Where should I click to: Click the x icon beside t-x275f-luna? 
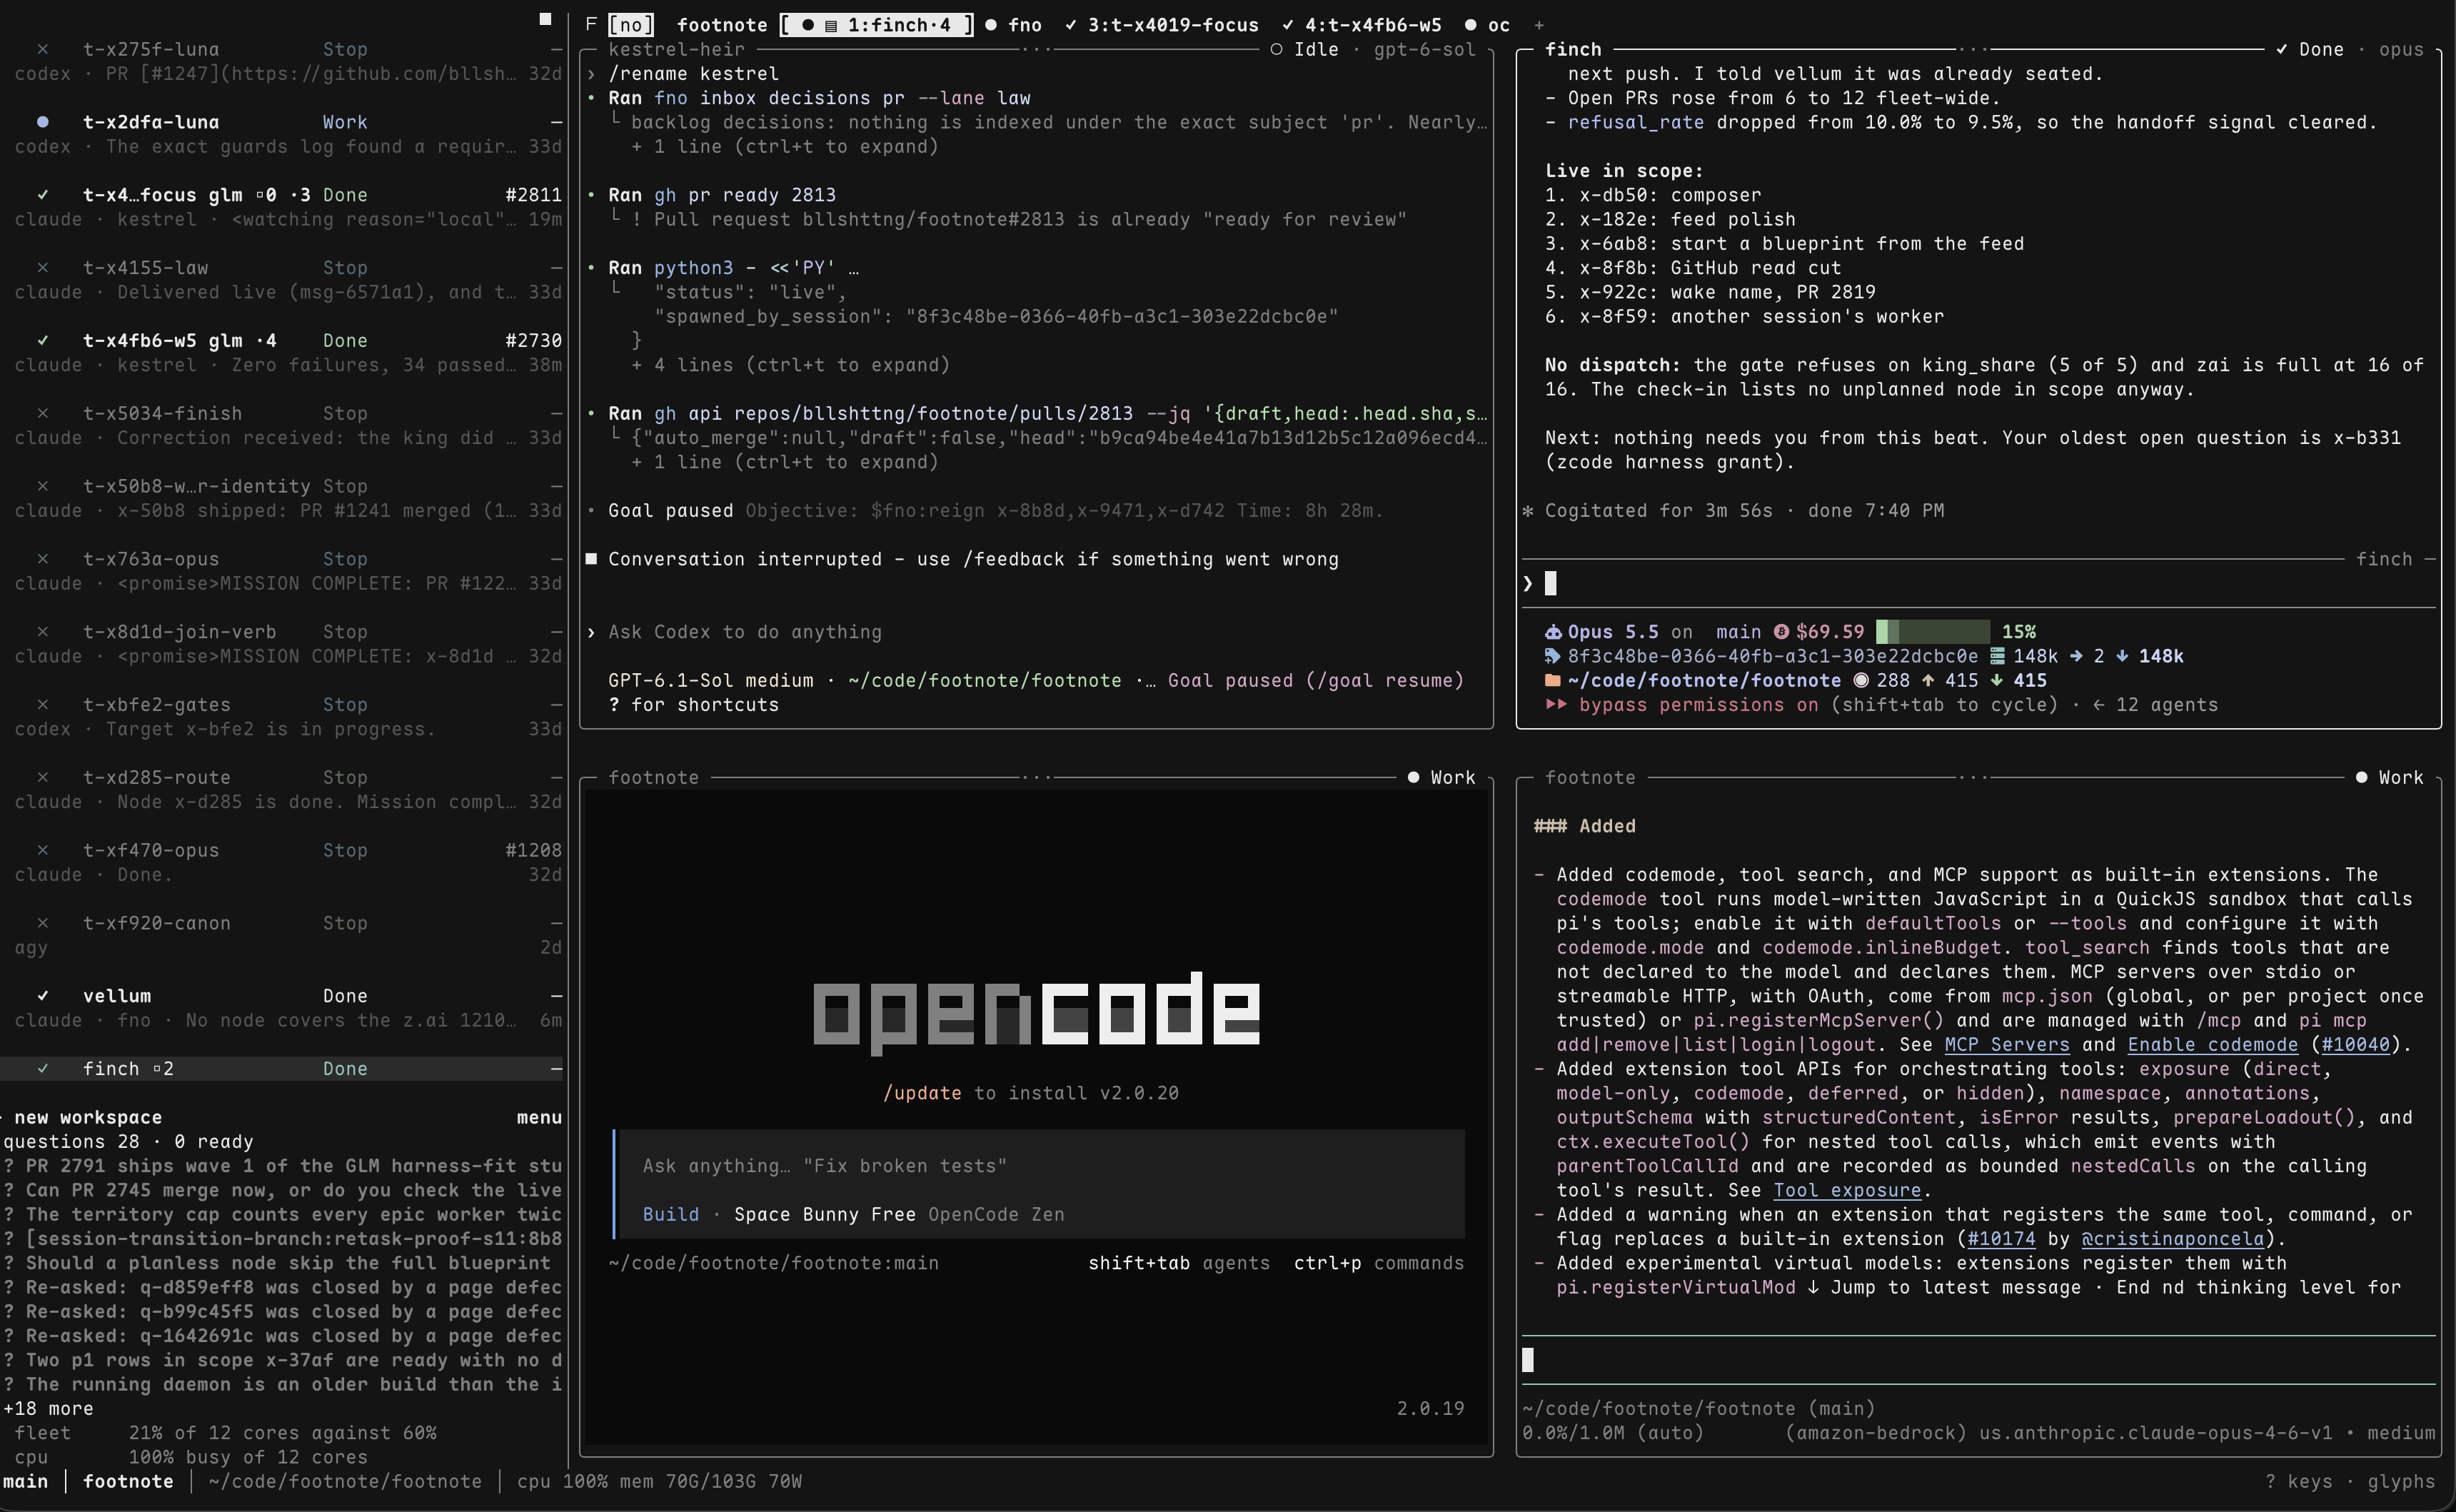point(42,49)
